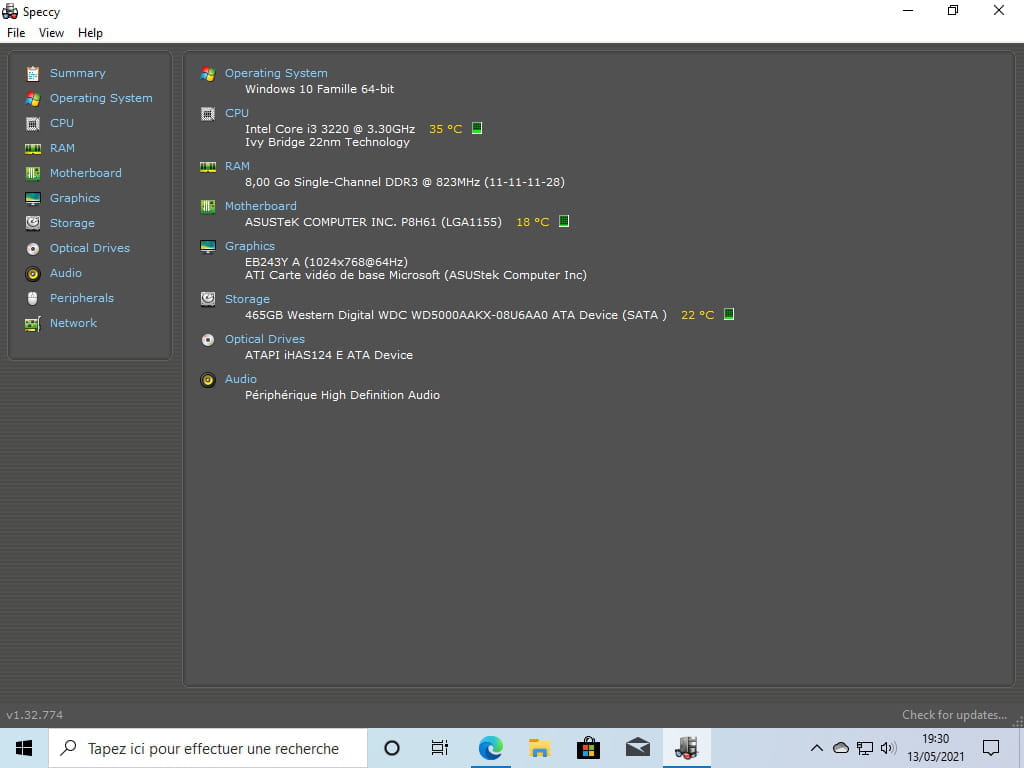Select Graphics in the sidebar list
1024x768 pixels.
[74, 198]
